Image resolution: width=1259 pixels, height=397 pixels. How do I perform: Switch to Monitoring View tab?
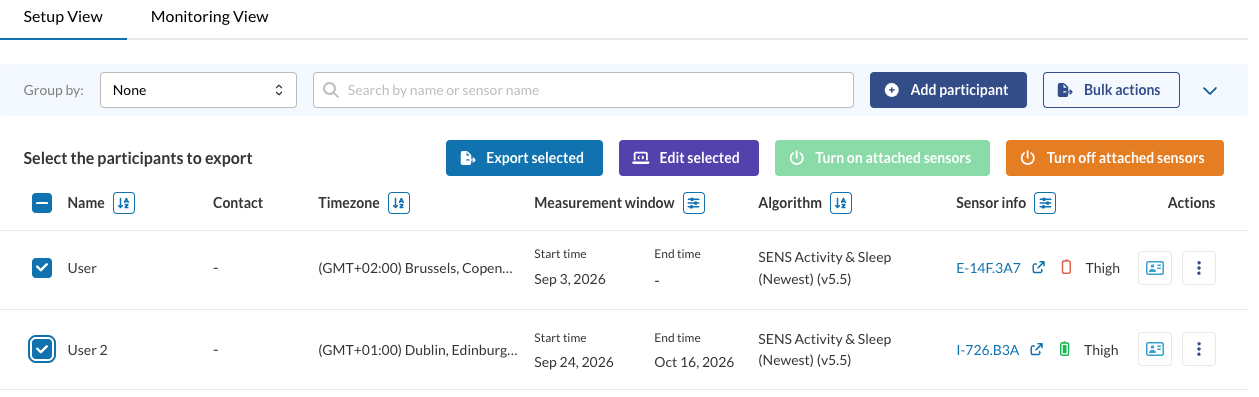pyautogui.click(x=209, y=17)
